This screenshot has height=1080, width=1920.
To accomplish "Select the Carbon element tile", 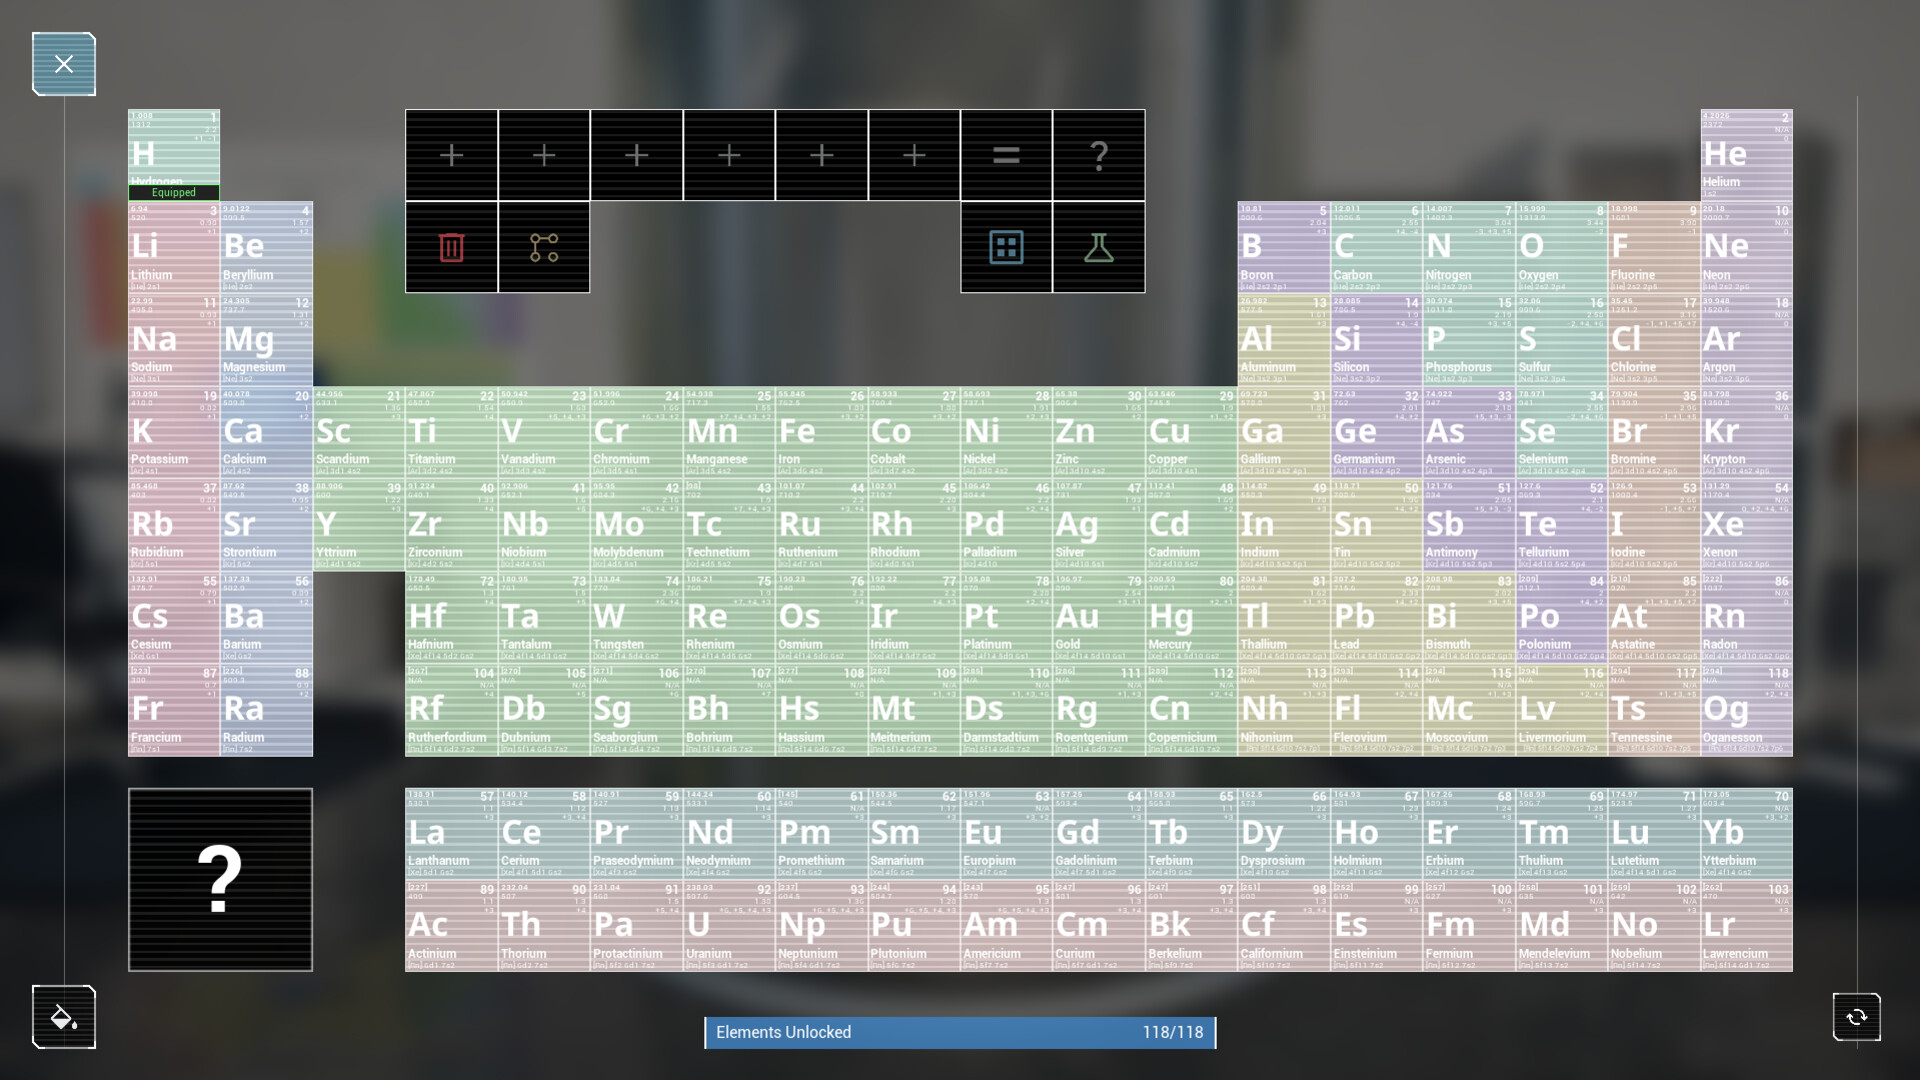I will pos(1376,247).
